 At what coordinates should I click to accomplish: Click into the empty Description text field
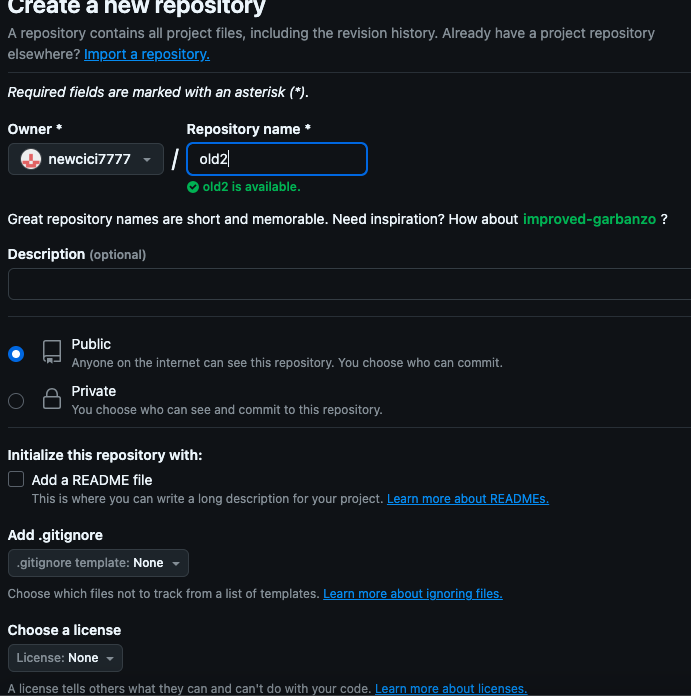(x=349, y=285)
